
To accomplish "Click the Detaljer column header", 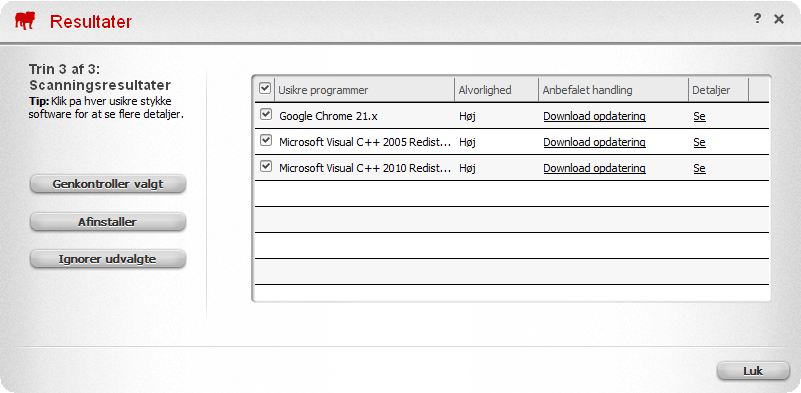I will [x=718, y=90].
